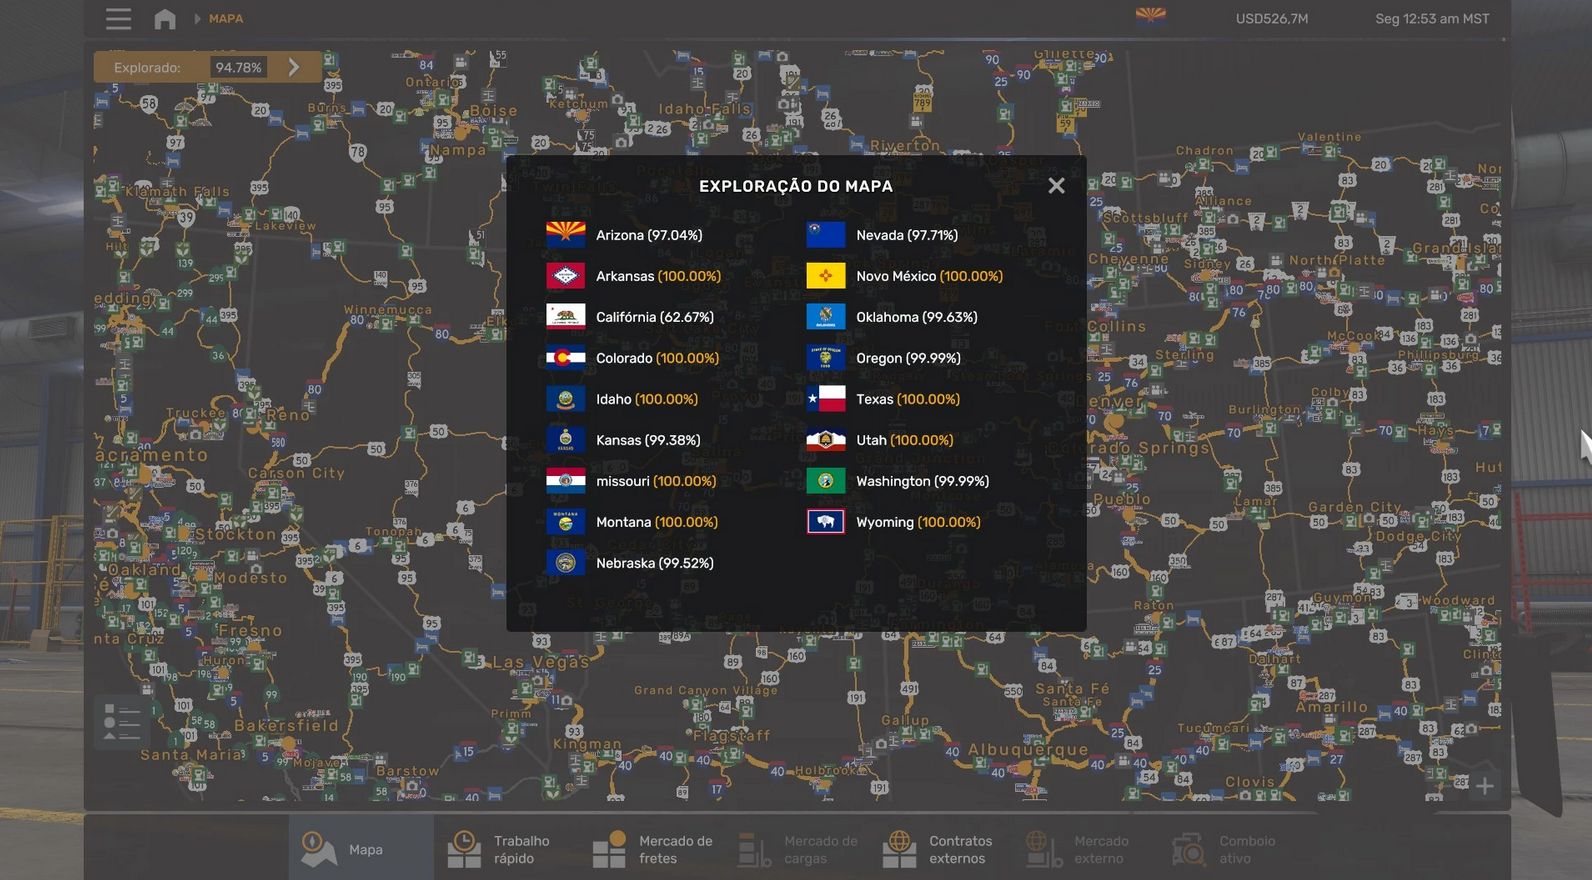Screen dimensions: 1592x880
Task: Click the Arizona flag in top bar
Action: [1150, 16]
